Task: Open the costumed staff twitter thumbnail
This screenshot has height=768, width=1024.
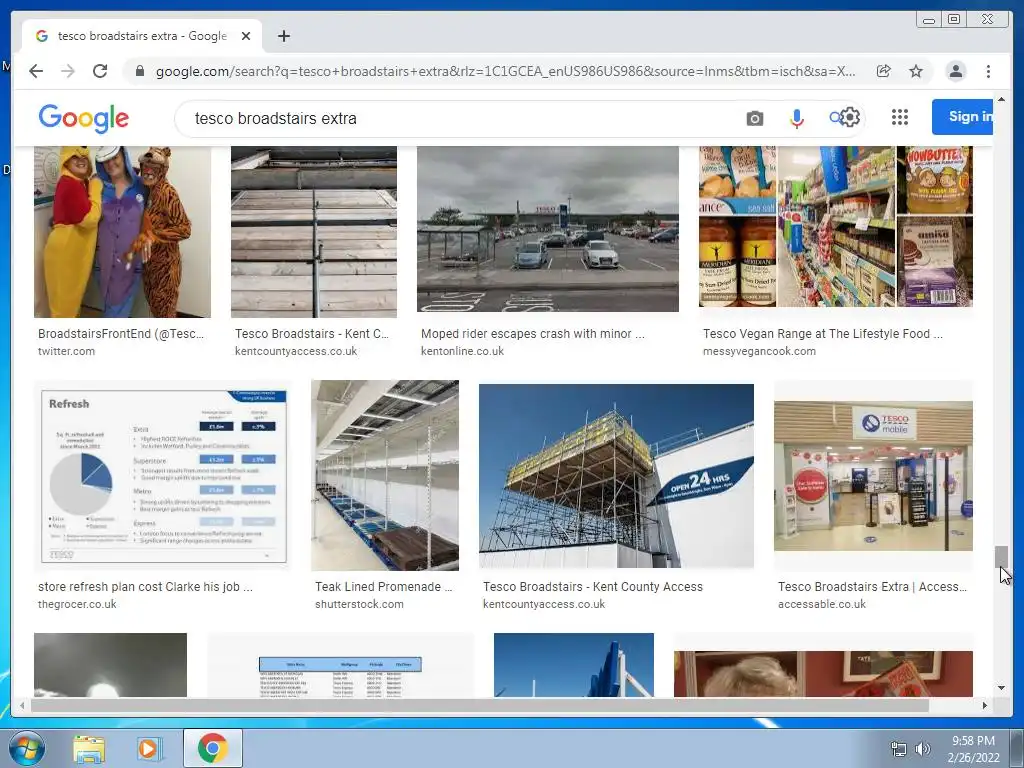Action: click(122, 231)
